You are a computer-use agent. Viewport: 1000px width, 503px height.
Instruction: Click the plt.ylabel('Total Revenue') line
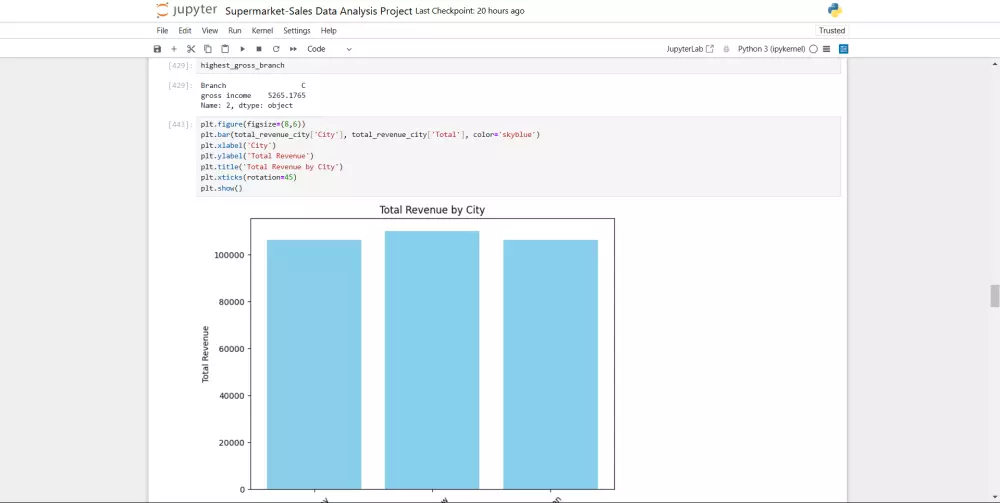[257, 156]
